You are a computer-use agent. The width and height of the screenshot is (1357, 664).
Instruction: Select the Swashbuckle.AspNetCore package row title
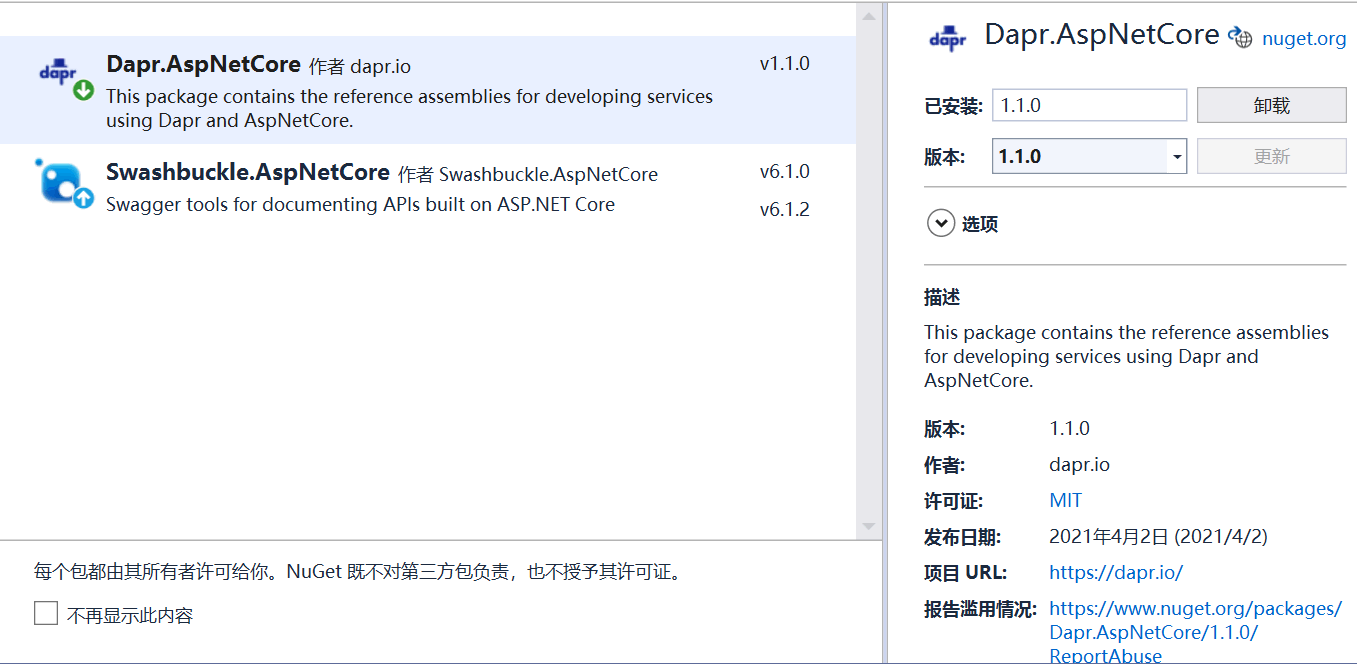coord(248,172)
